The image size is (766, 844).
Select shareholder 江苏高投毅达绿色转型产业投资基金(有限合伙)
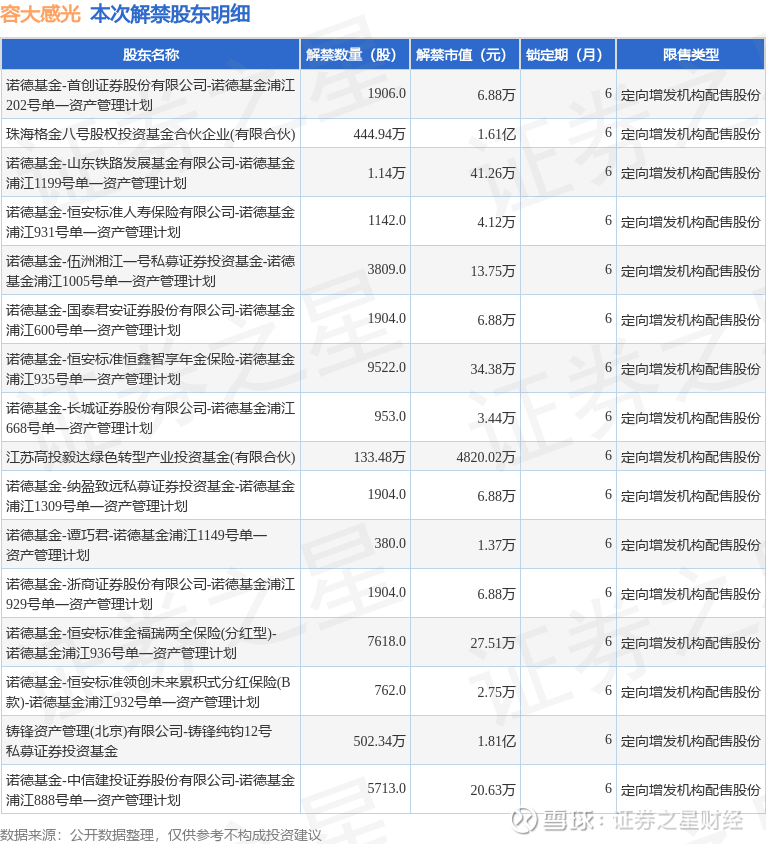click(151, 456)
